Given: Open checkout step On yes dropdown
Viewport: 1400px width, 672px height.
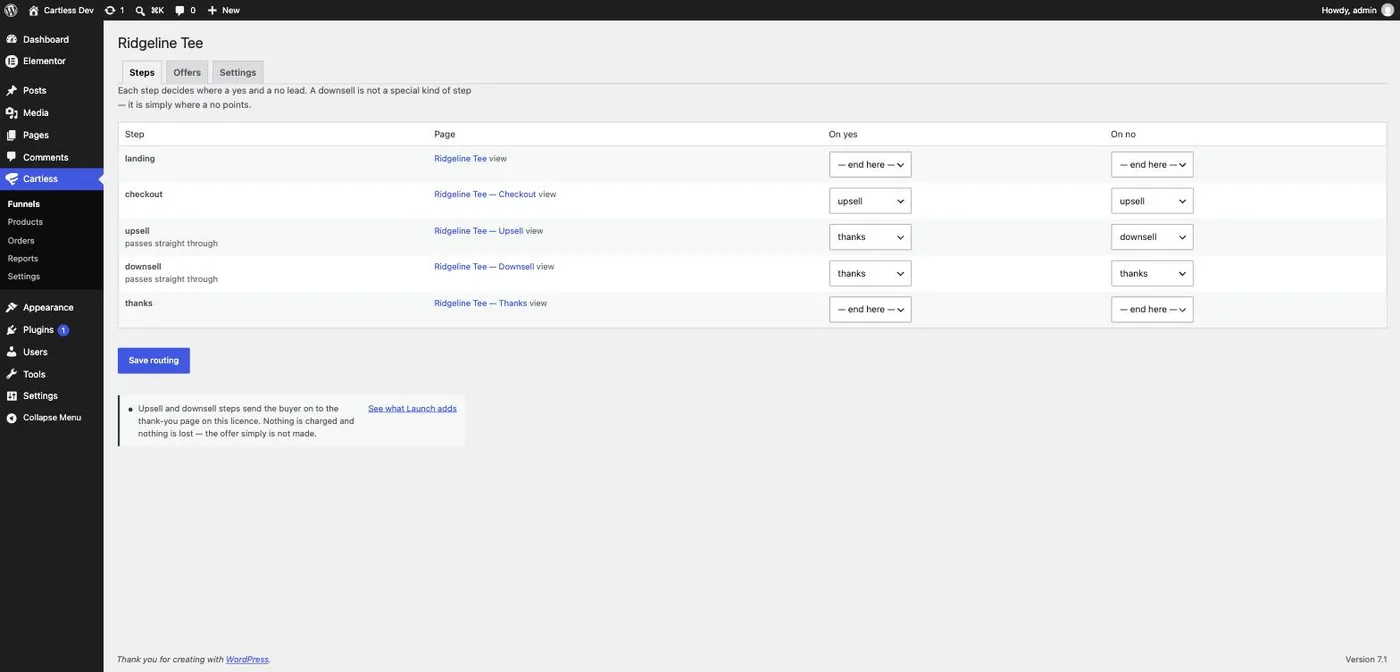Looking at the screenshot, I should pyautogui.click(x=870, y=201).
